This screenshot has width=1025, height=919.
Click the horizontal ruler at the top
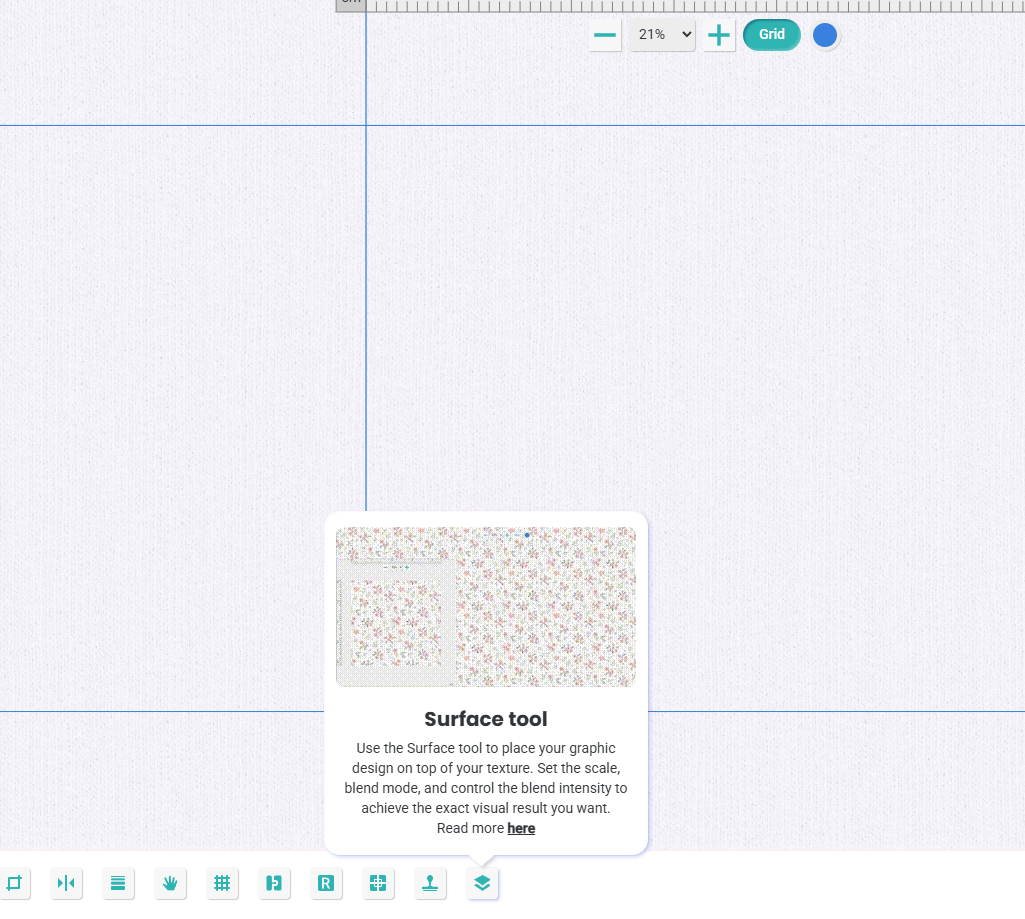point(680,5)
